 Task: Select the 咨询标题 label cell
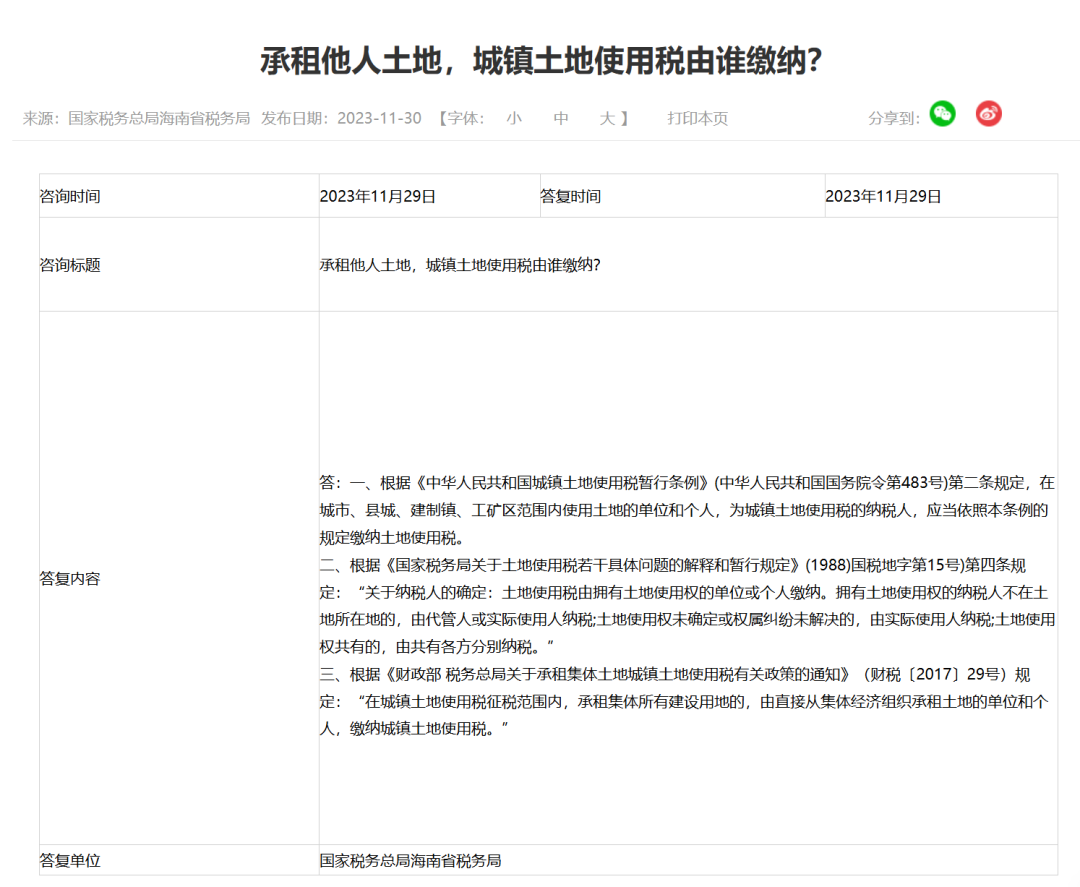coord(70,265)
